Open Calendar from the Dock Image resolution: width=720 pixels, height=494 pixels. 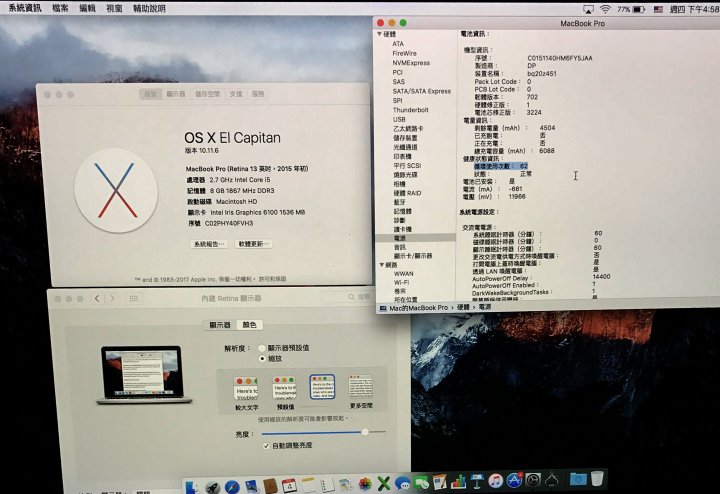[x=289, y=485]
